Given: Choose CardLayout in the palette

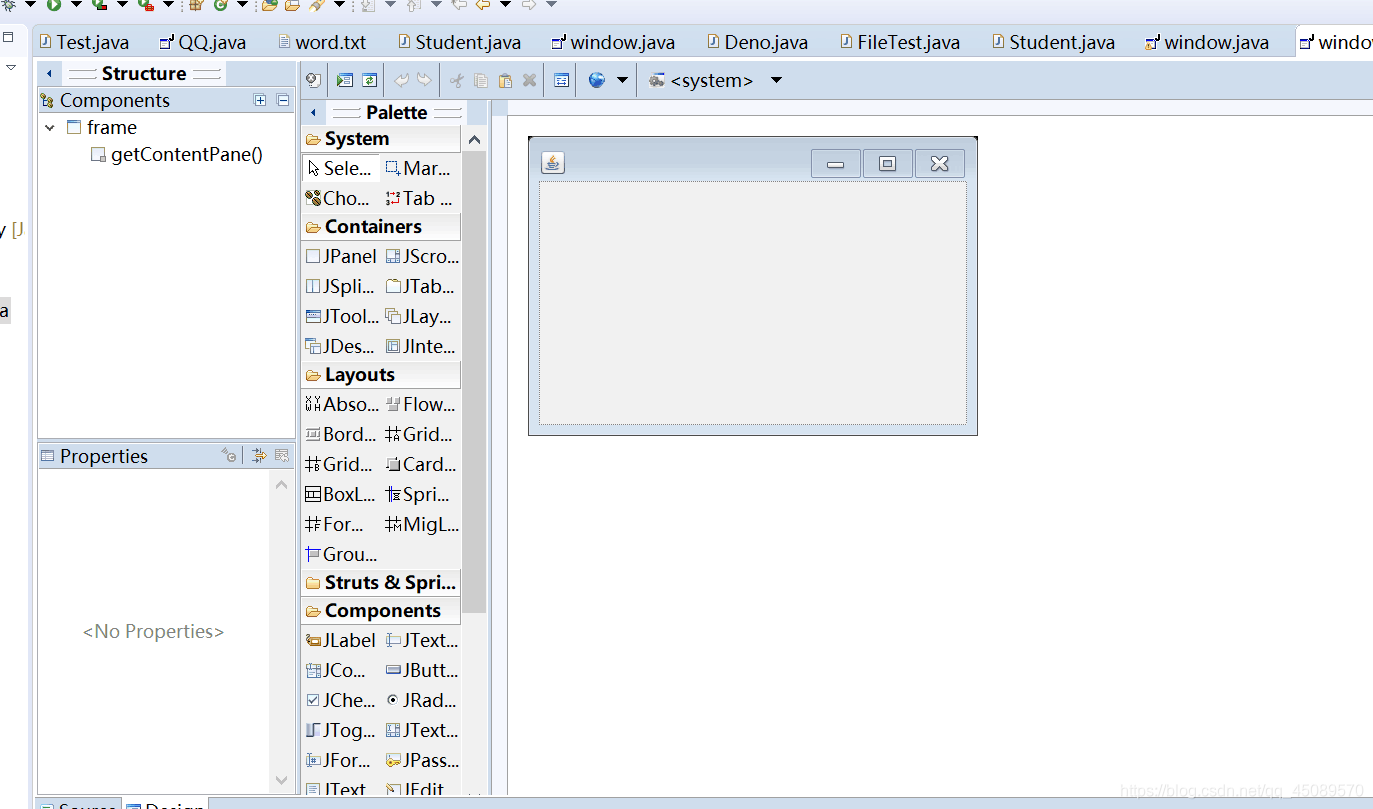Looking at the screenshot, I should click(x=420, y=464).
